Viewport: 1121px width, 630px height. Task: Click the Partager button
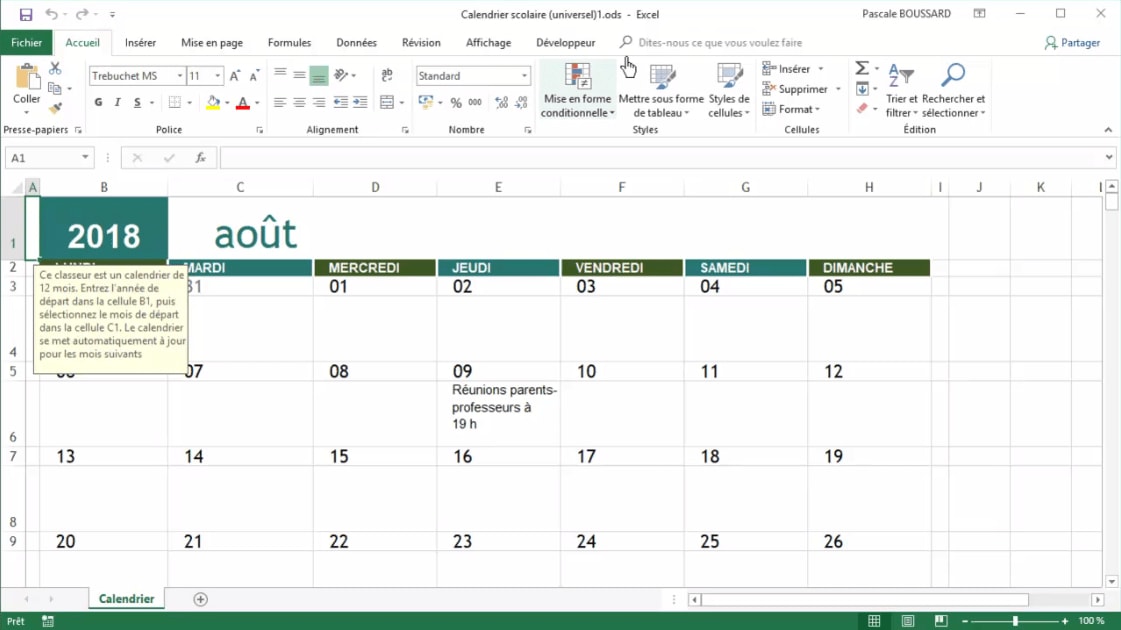pos(1072,43)
